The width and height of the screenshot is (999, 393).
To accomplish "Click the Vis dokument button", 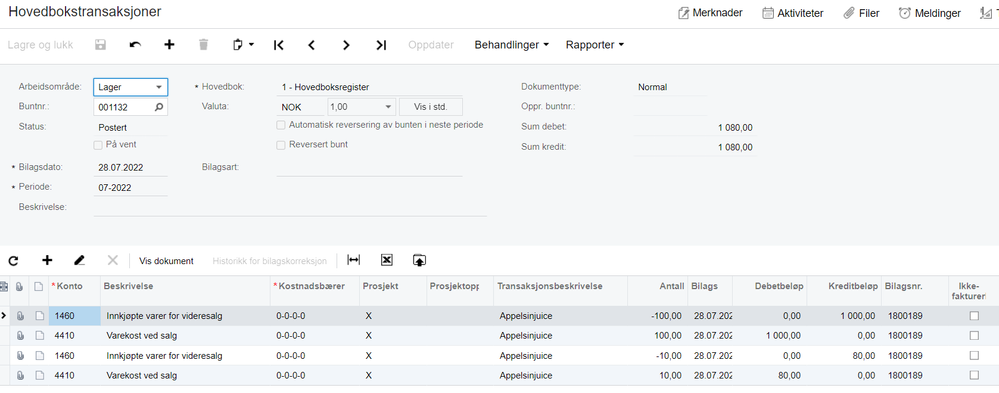I will click(166, 261).
